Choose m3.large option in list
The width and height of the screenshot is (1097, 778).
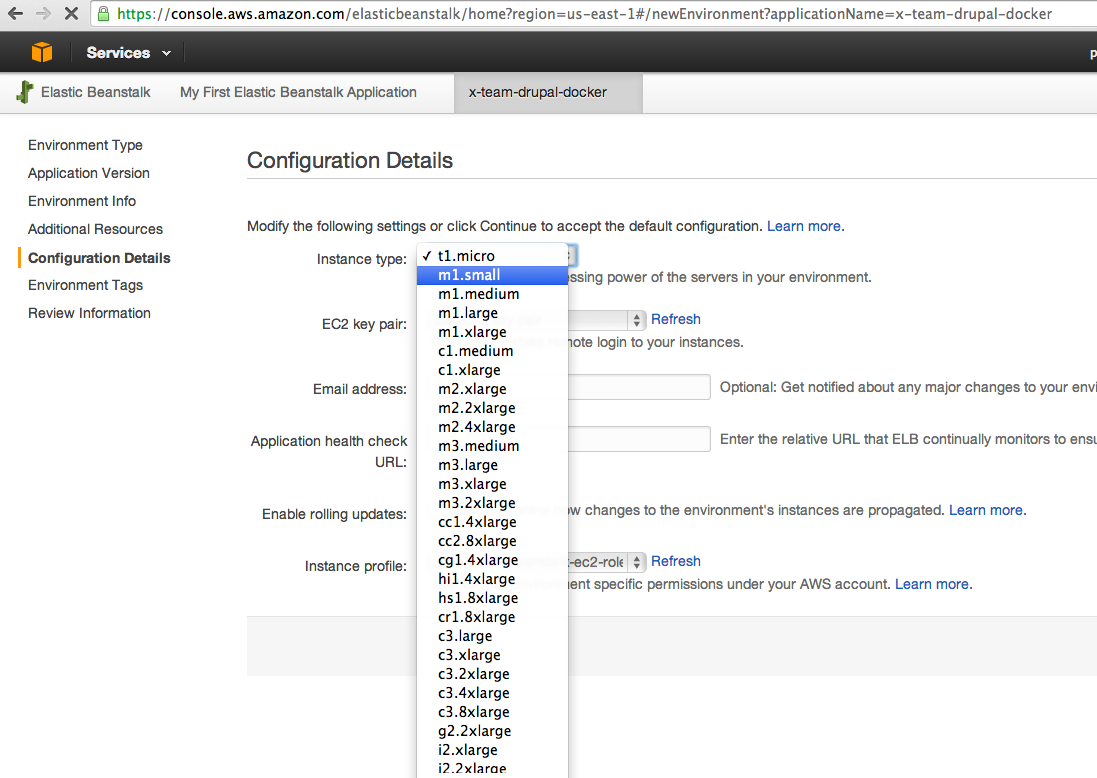tap(492, 465)
